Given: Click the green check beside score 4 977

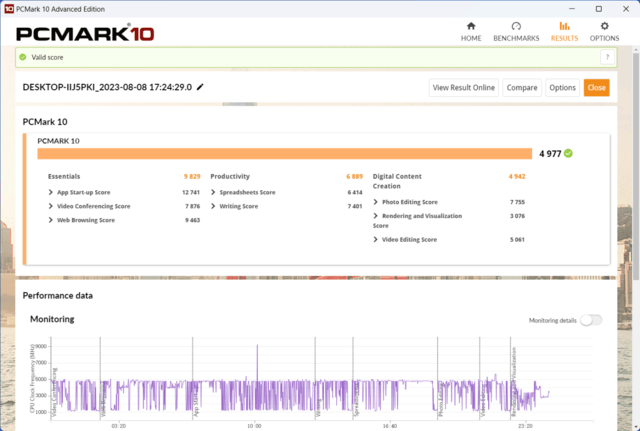Looking at the screenshot, I should pyautogui.click(x=568, y=153).
